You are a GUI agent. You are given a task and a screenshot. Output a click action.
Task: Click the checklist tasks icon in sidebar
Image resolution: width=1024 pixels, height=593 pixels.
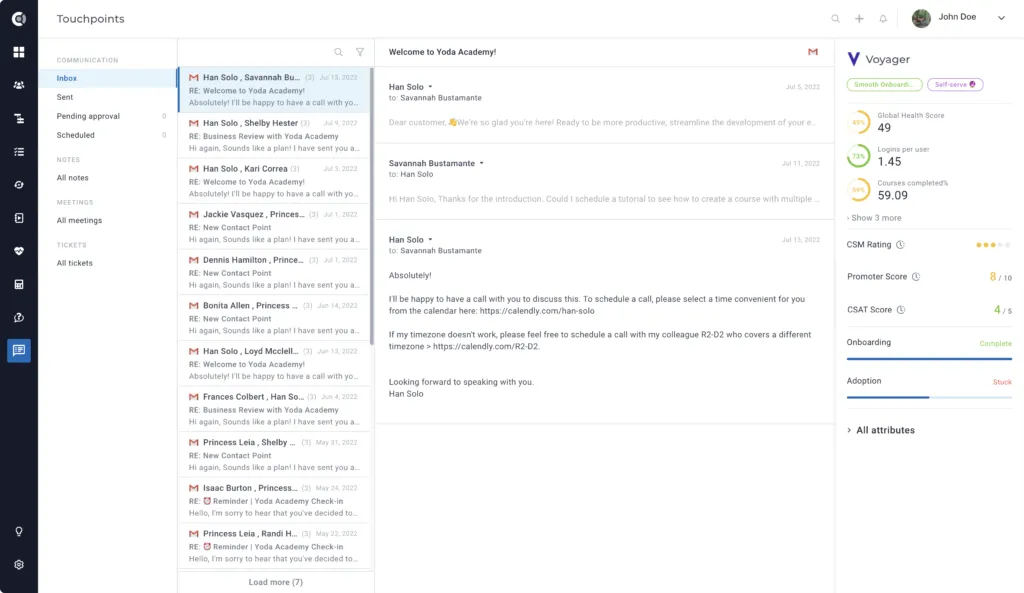click(x=19, y=152)
